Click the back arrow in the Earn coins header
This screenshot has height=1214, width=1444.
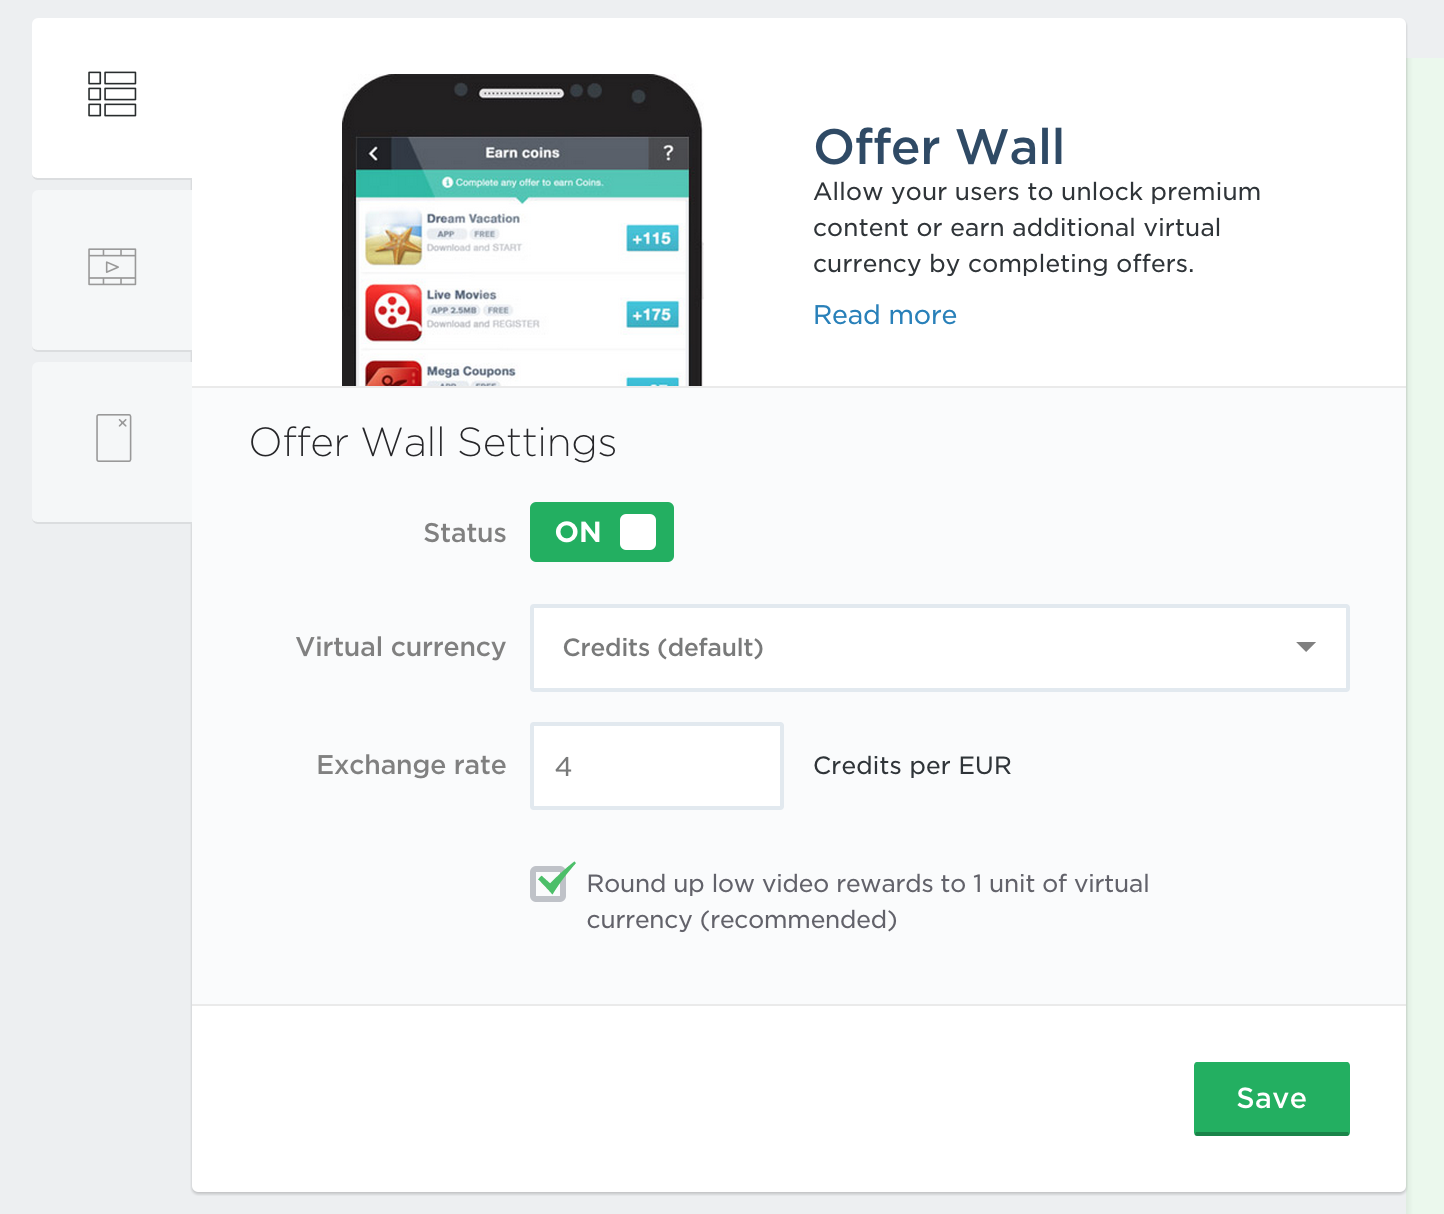click(373, 152)
